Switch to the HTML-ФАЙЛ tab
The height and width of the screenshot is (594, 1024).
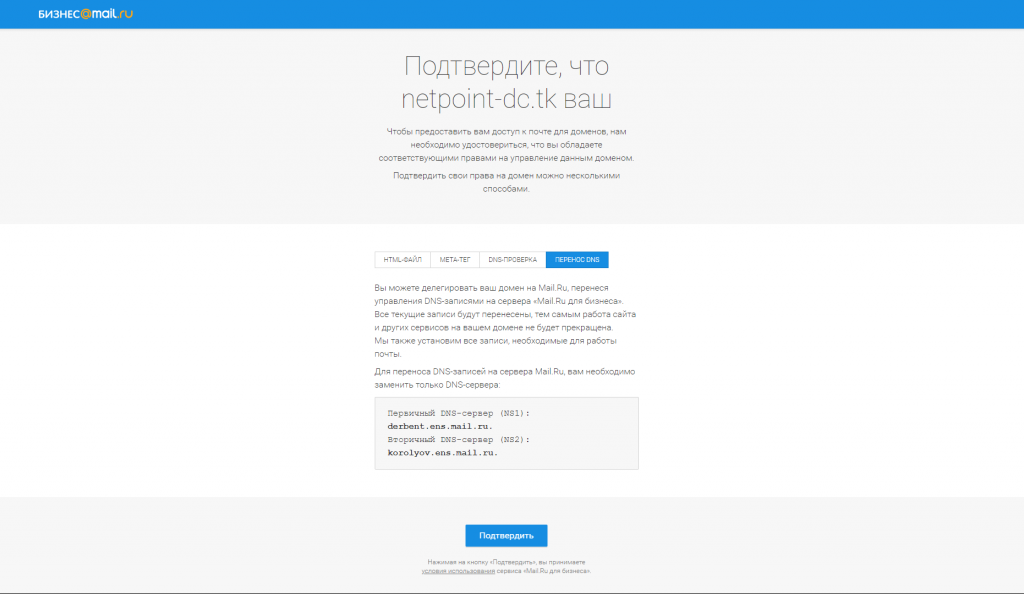tap(403, 260)
